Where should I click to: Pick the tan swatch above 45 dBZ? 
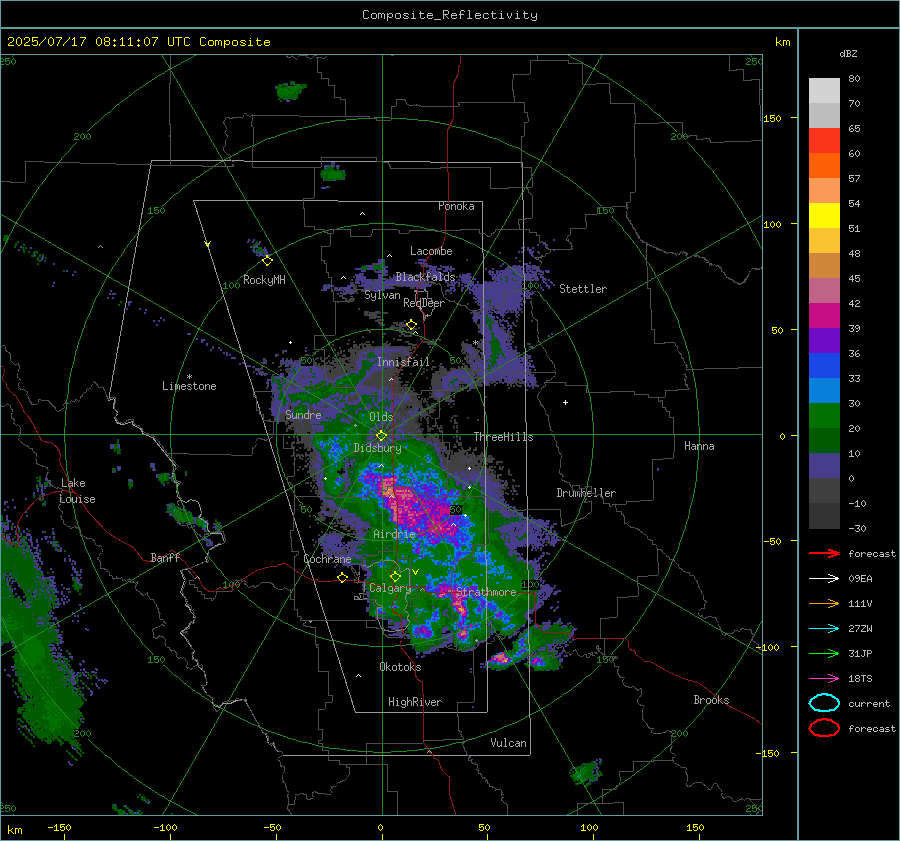pyautogui.click(x=824, y=265)
